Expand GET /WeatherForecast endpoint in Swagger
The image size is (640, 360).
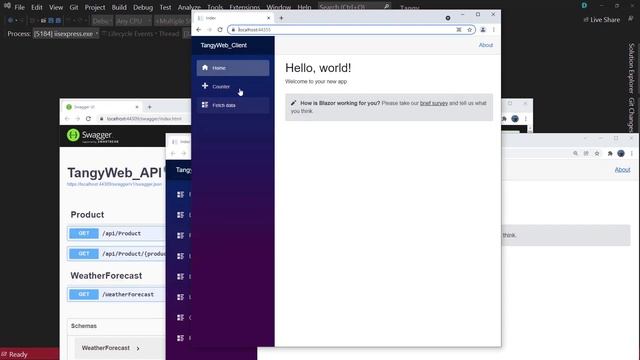(x=116, y=294)
